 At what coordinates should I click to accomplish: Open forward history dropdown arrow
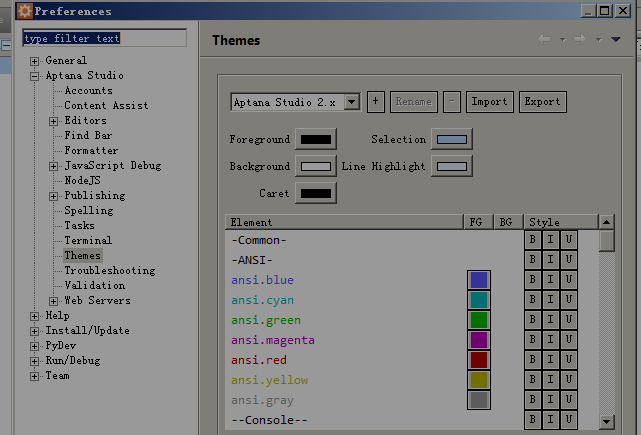click(x=598, y=40)
